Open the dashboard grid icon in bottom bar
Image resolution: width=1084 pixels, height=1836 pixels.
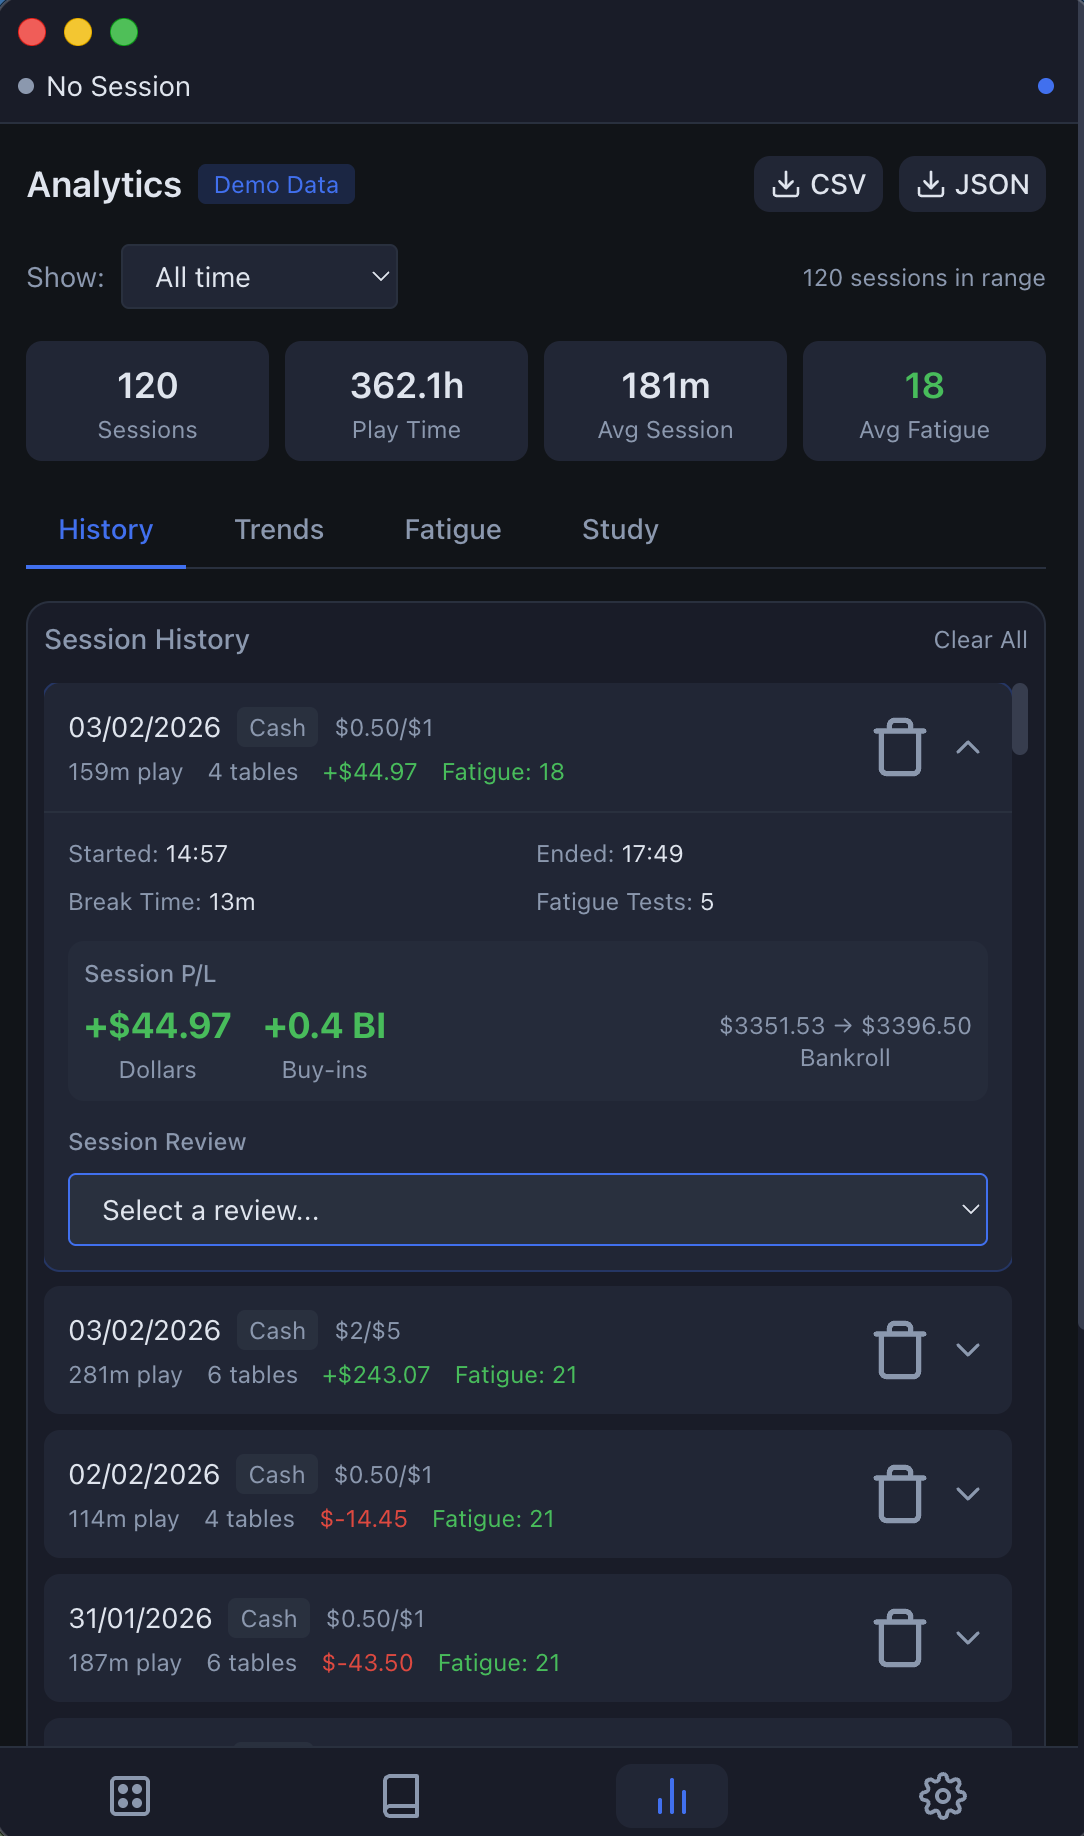point(130,1796)
